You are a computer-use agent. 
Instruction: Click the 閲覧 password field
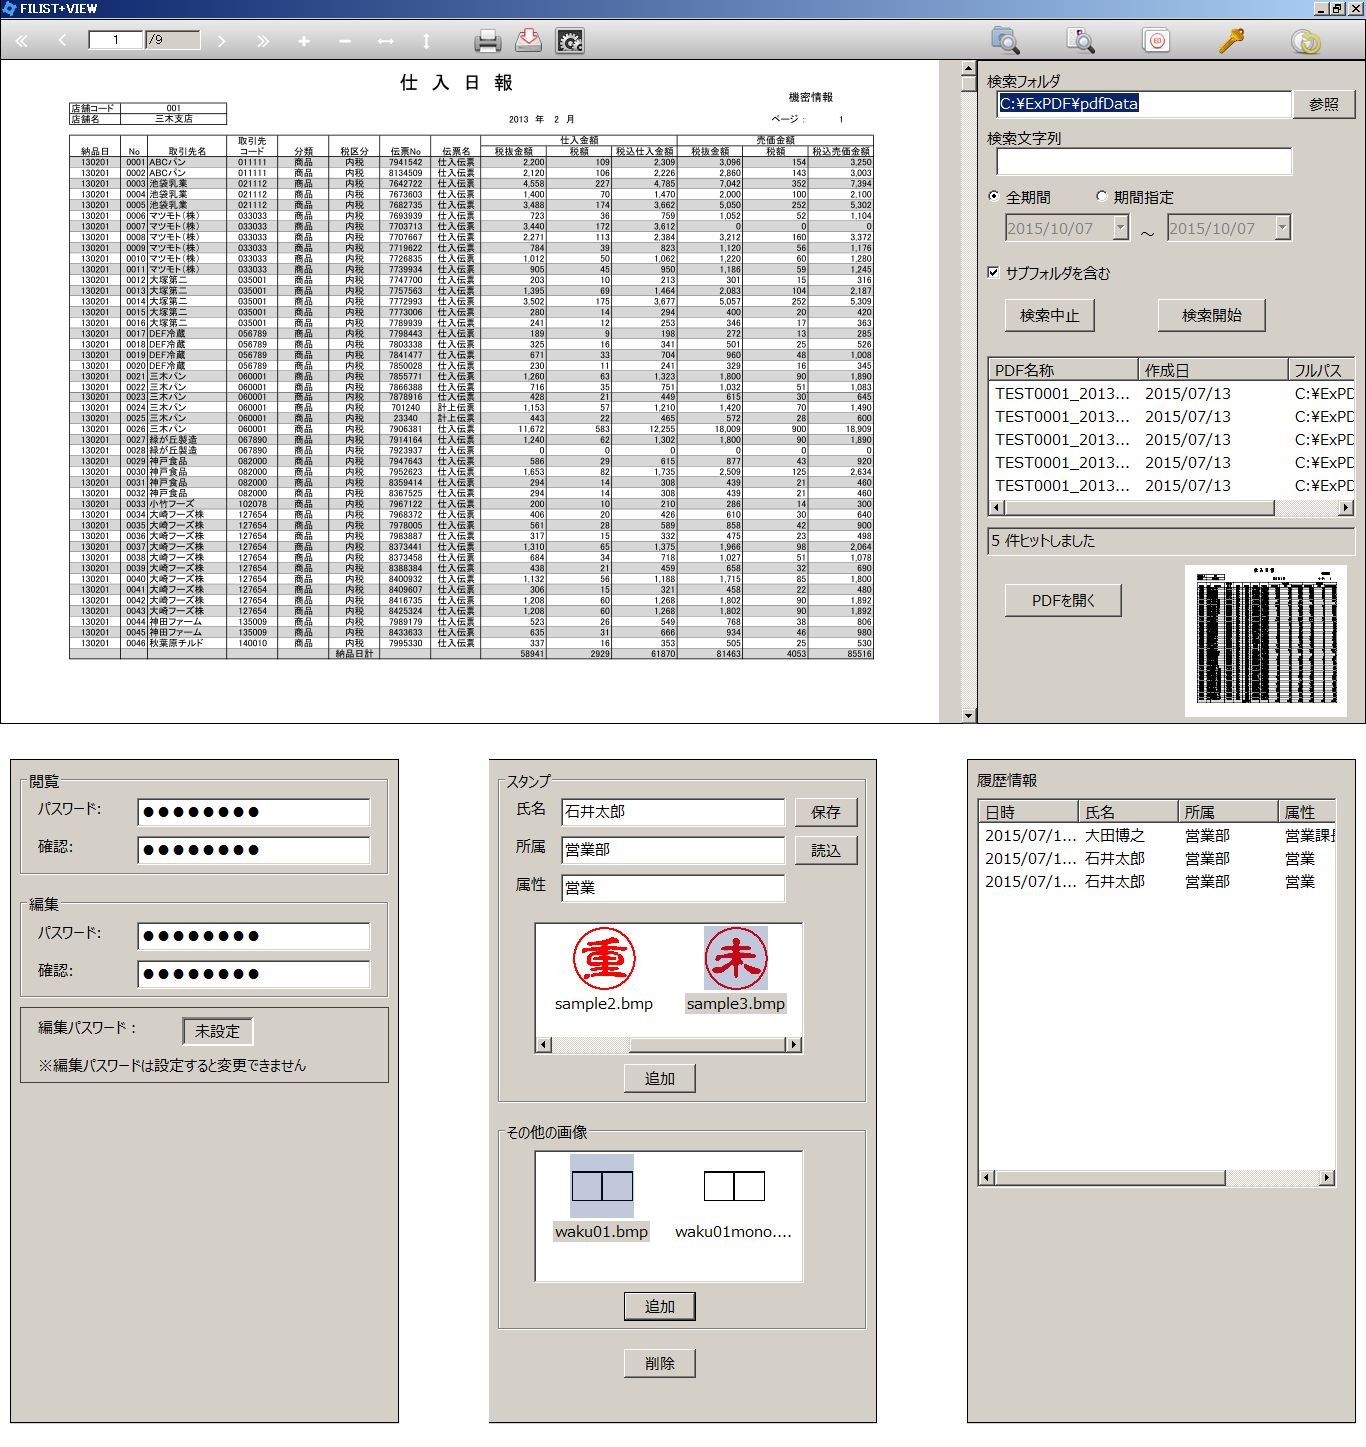coord(254,812)
